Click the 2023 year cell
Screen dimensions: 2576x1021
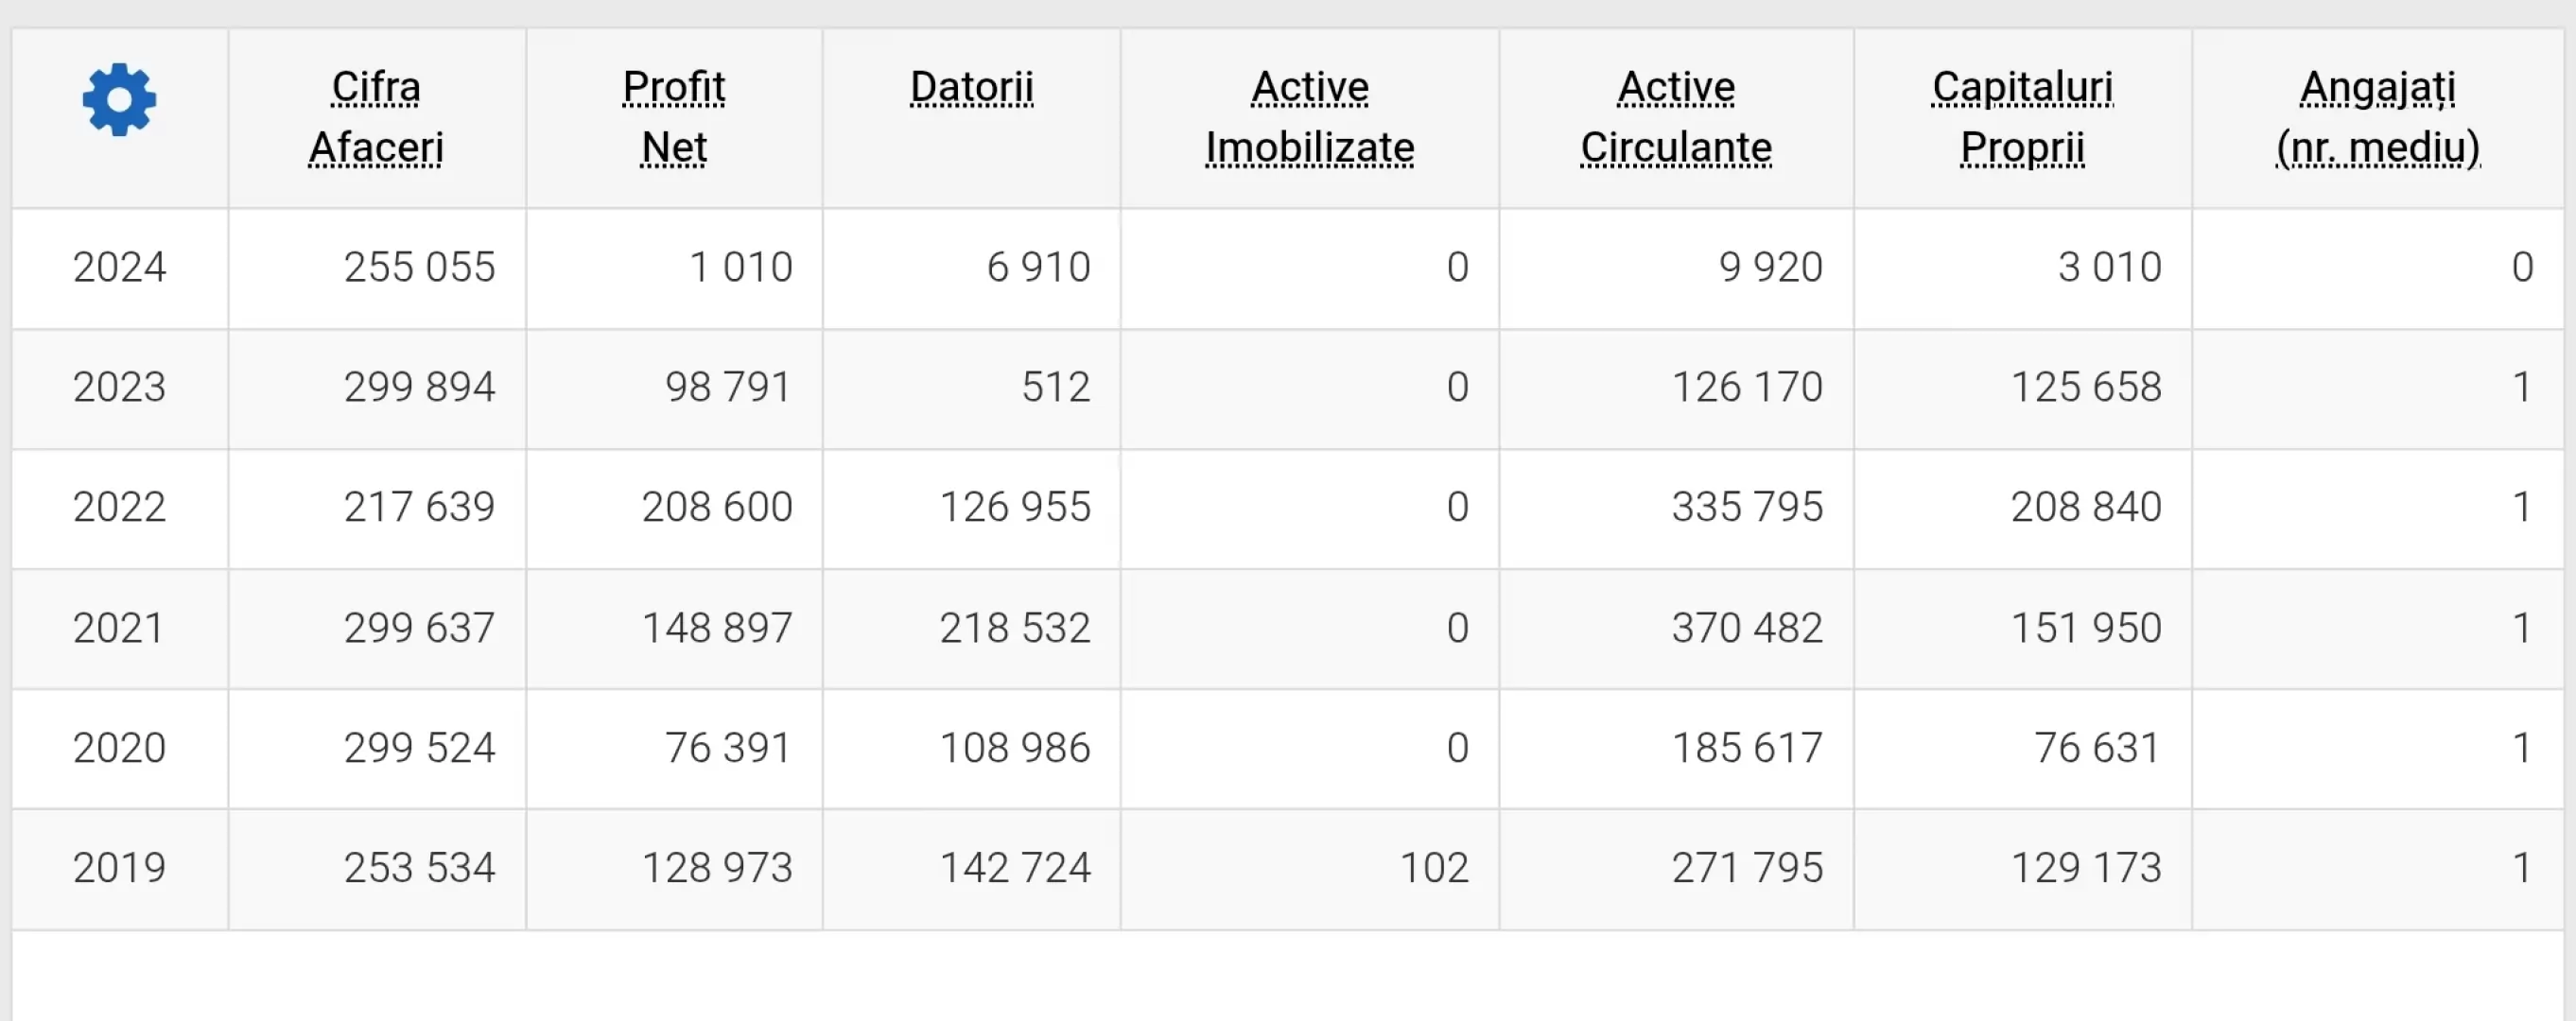[119, 387]
